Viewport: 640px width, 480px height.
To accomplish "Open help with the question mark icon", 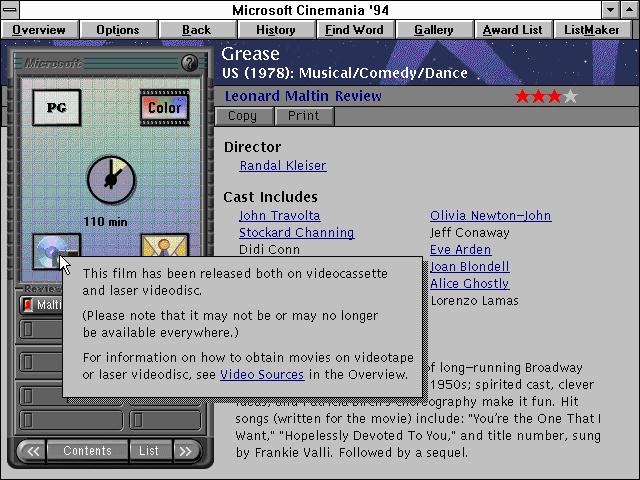I will click(189, 63).
